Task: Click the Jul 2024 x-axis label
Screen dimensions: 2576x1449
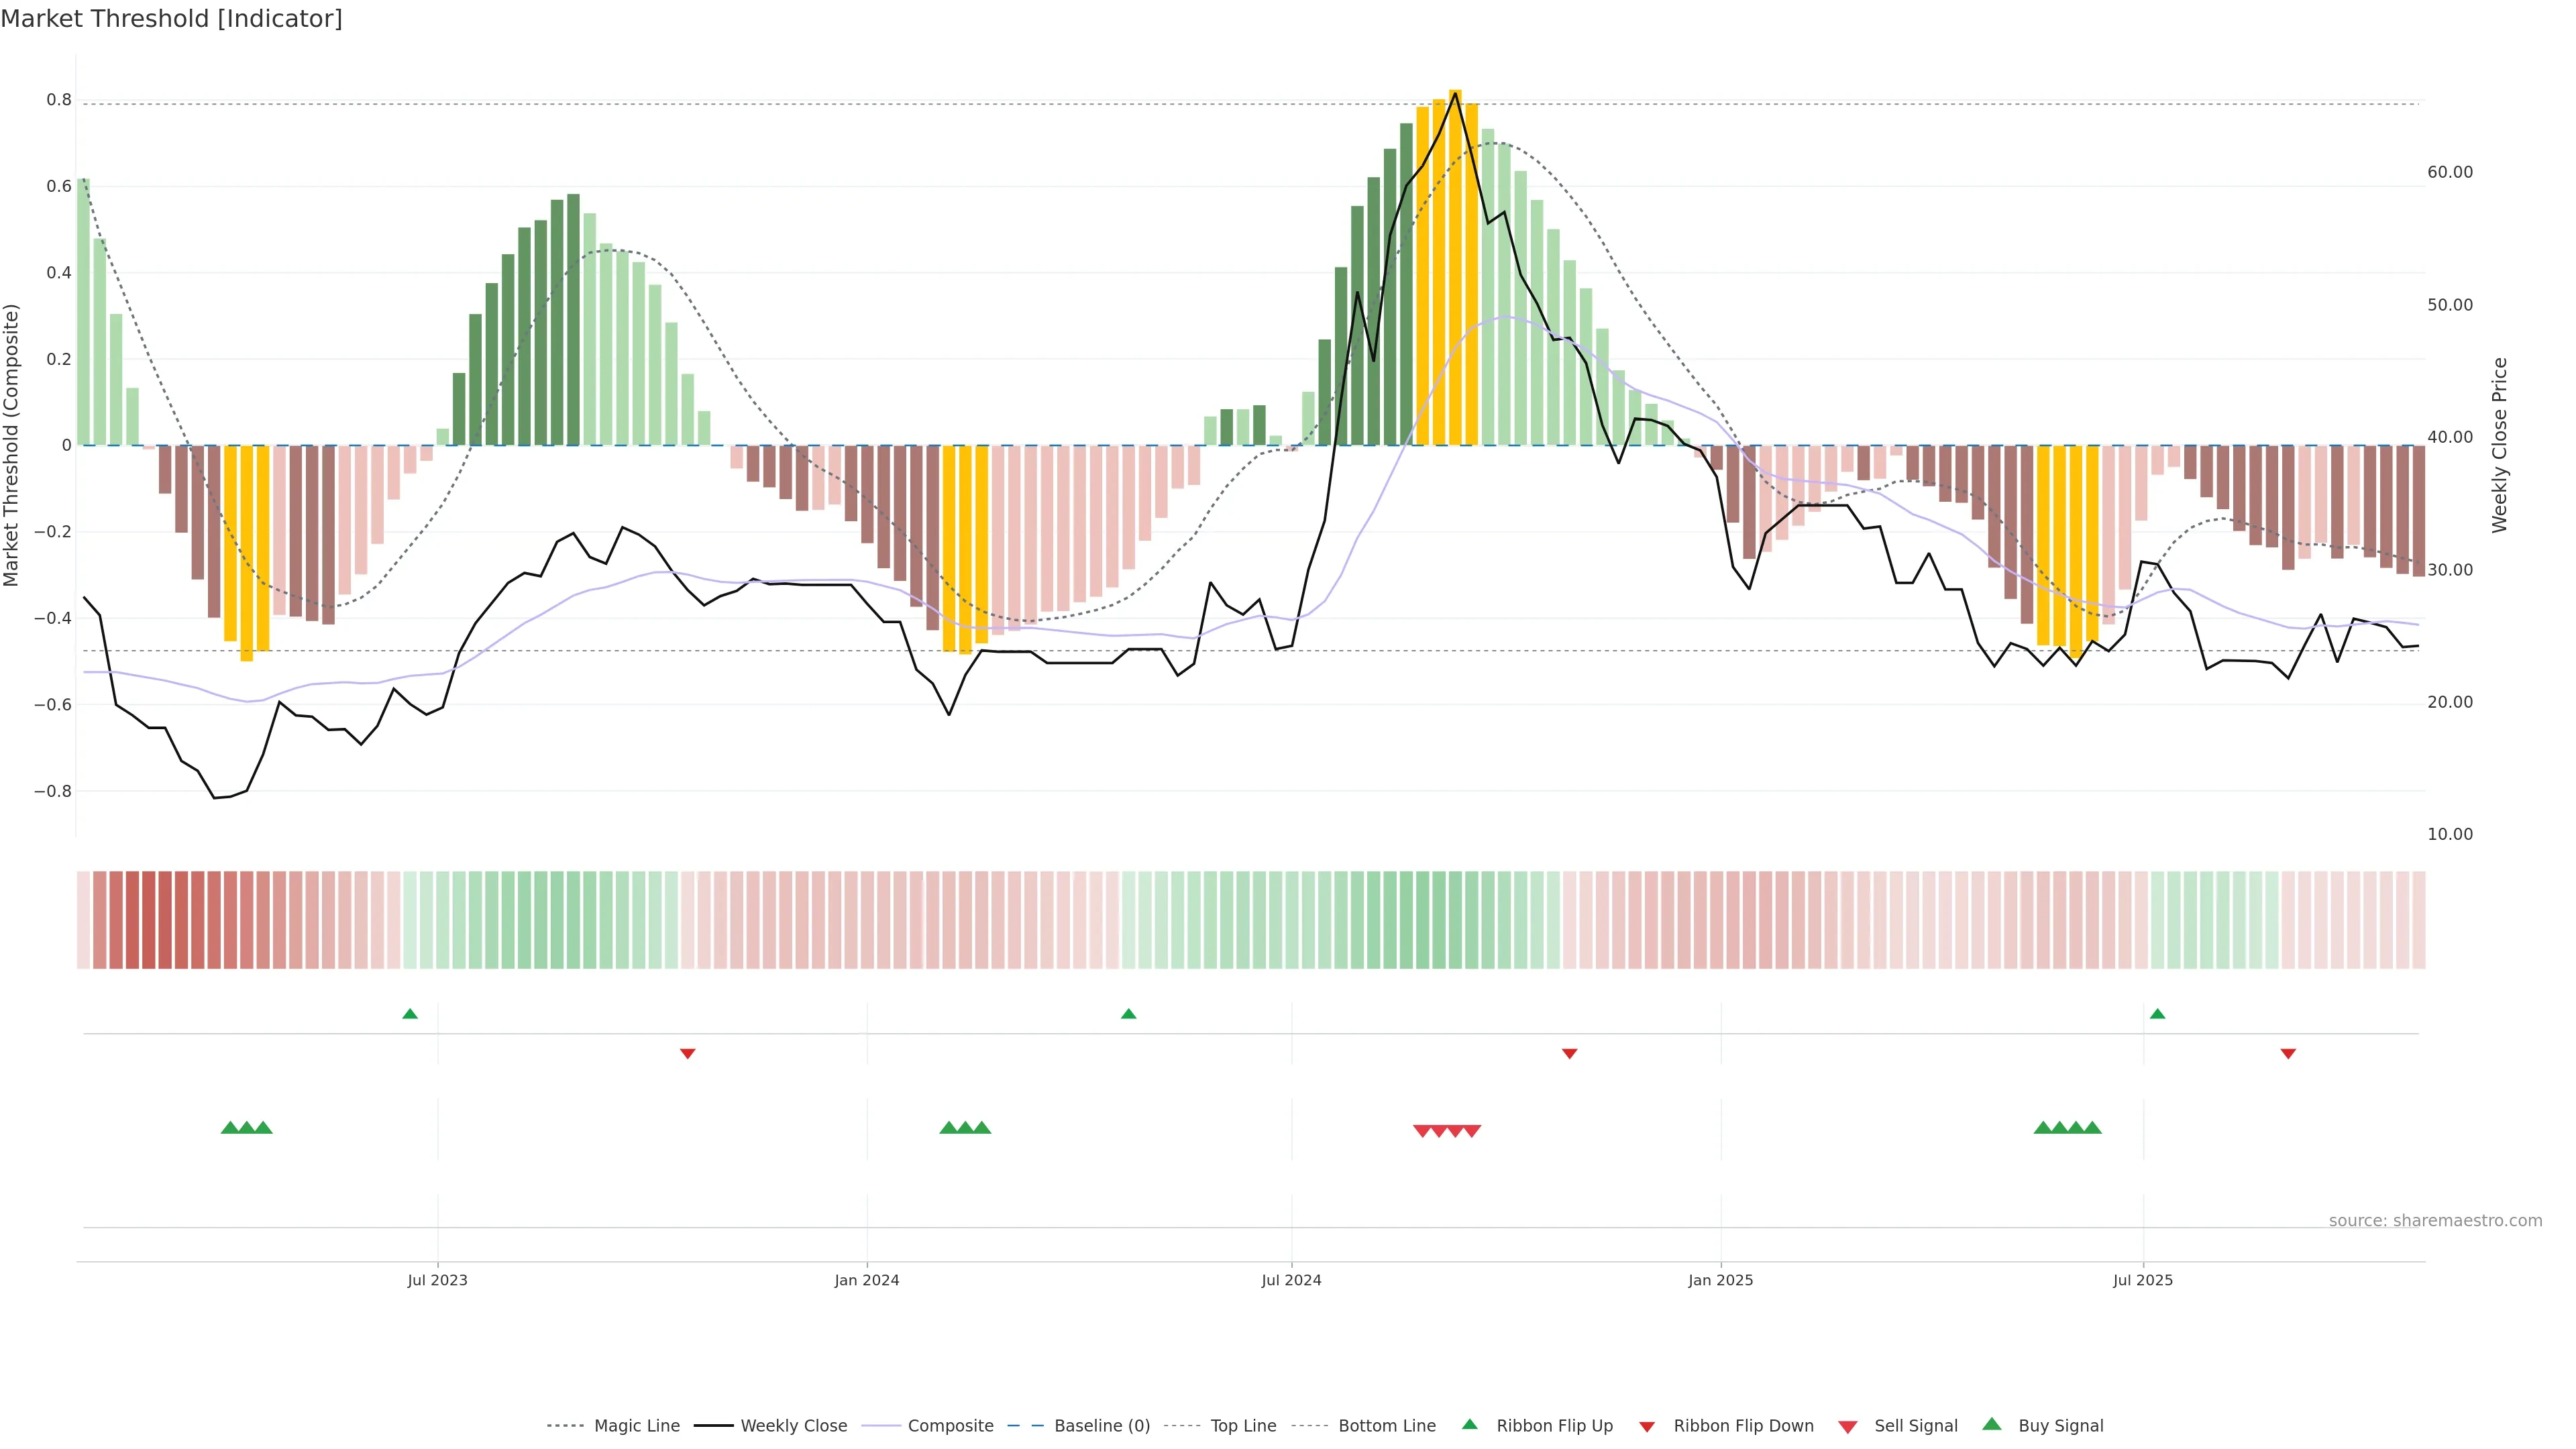Action: pyautogui.click(x=1291, y=1280)
